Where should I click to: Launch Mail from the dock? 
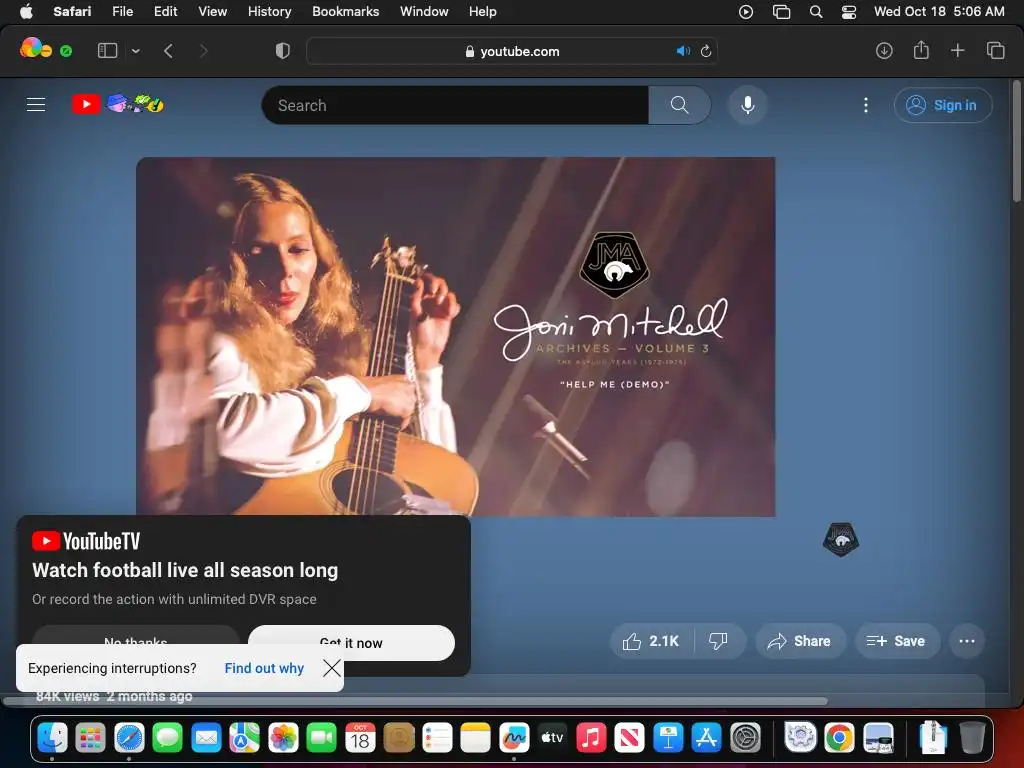coord(206,738)
